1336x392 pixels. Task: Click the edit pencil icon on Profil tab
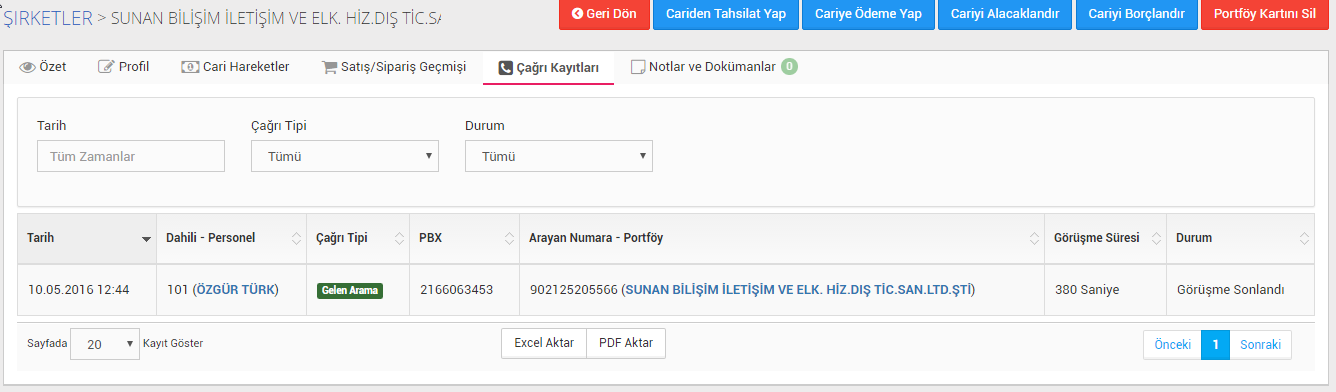tap(106, 67)
